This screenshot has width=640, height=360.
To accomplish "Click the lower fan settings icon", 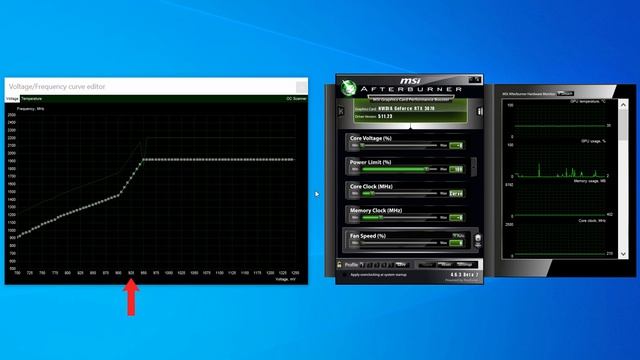I will click(x=478, y=244).
